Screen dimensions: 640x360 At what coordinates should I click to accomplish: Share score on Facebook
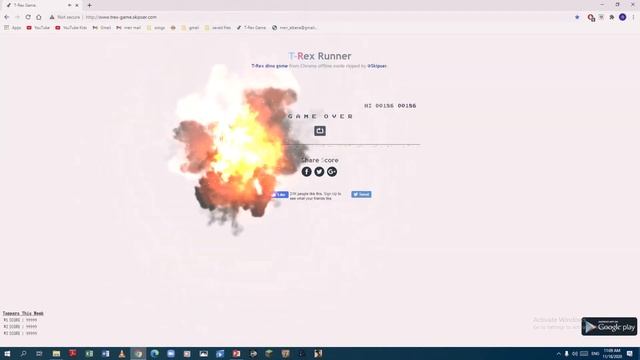pyautogui.click(x=307, y=172)
